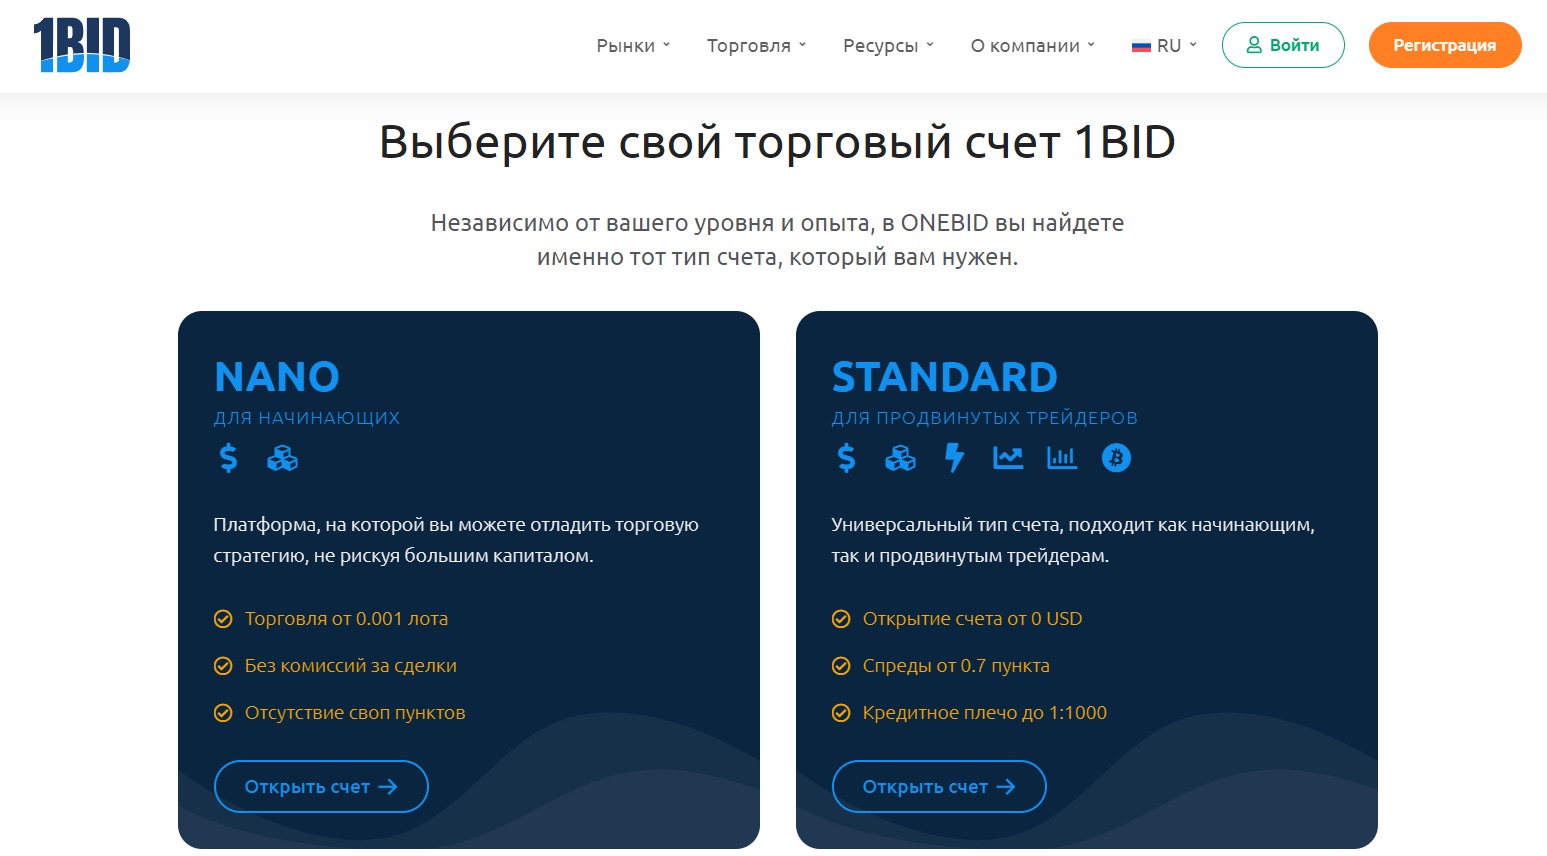
Task: Click the dollar icon in the NANO card
Action: click(229, 458)
